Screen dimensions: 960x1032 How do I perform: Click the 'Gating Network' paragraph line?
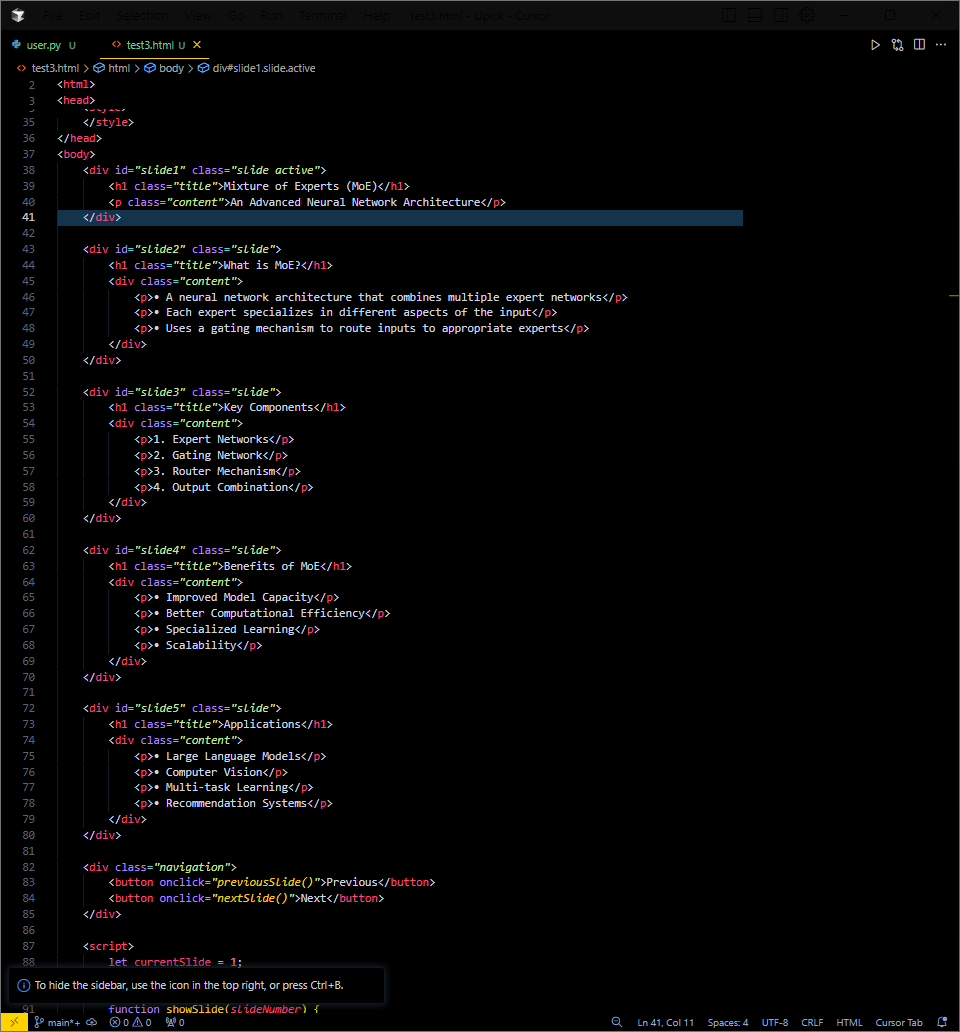click(x=211, y=455)
